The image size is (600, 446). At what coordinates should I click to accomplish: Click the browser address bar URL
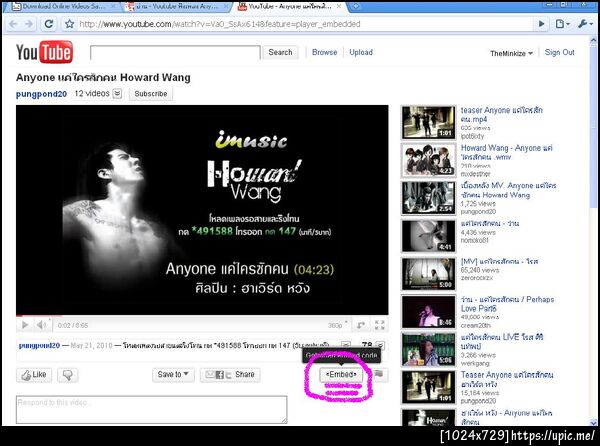[220, 24]
